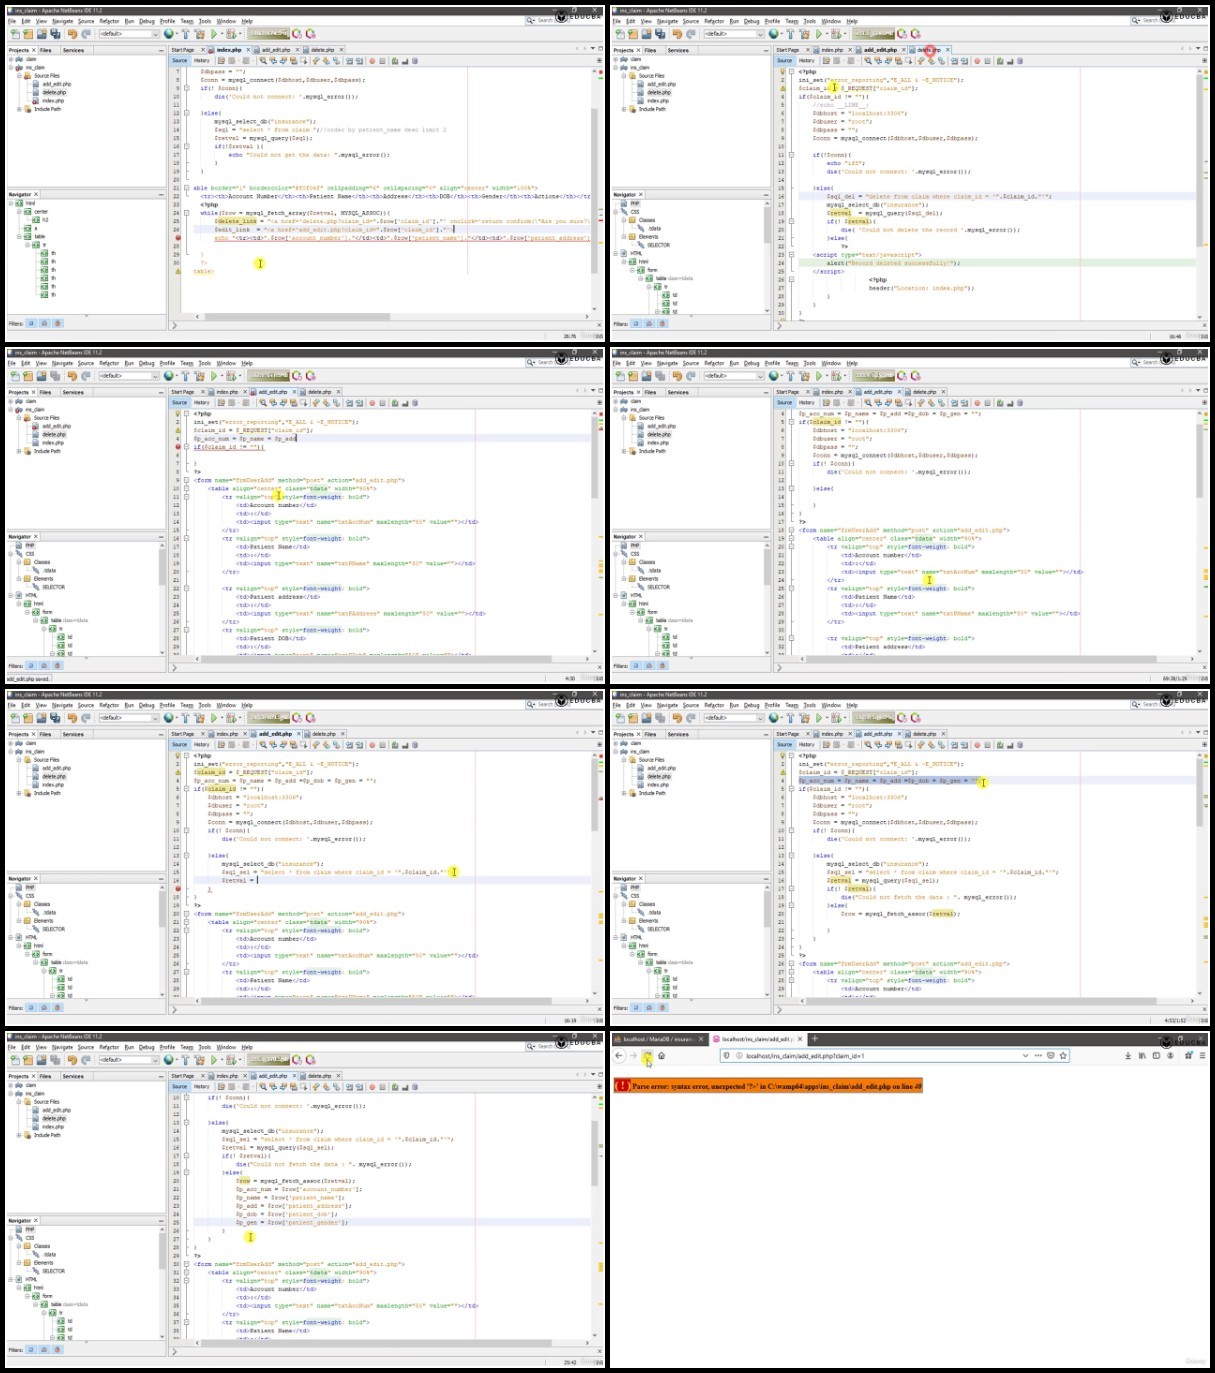Toggle History view button in index.php editor
This screenshot has width=1215, height=1373.
[201, 60]
